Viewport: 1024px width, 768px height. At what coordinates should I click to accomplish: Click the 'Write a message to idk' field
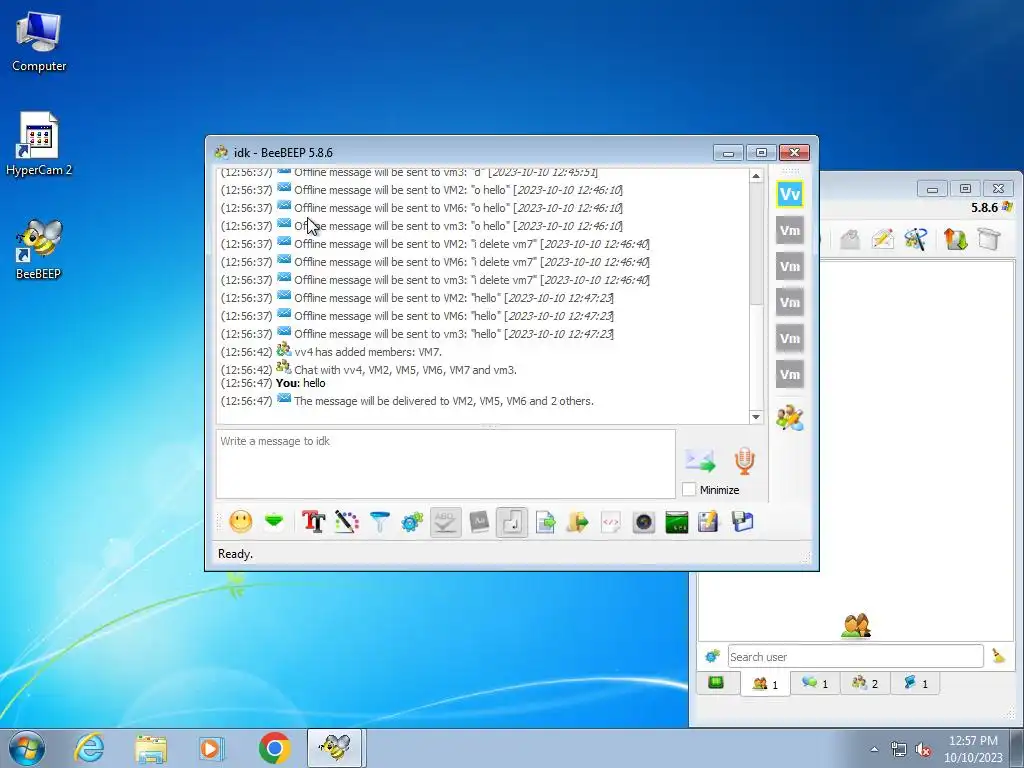445,464
